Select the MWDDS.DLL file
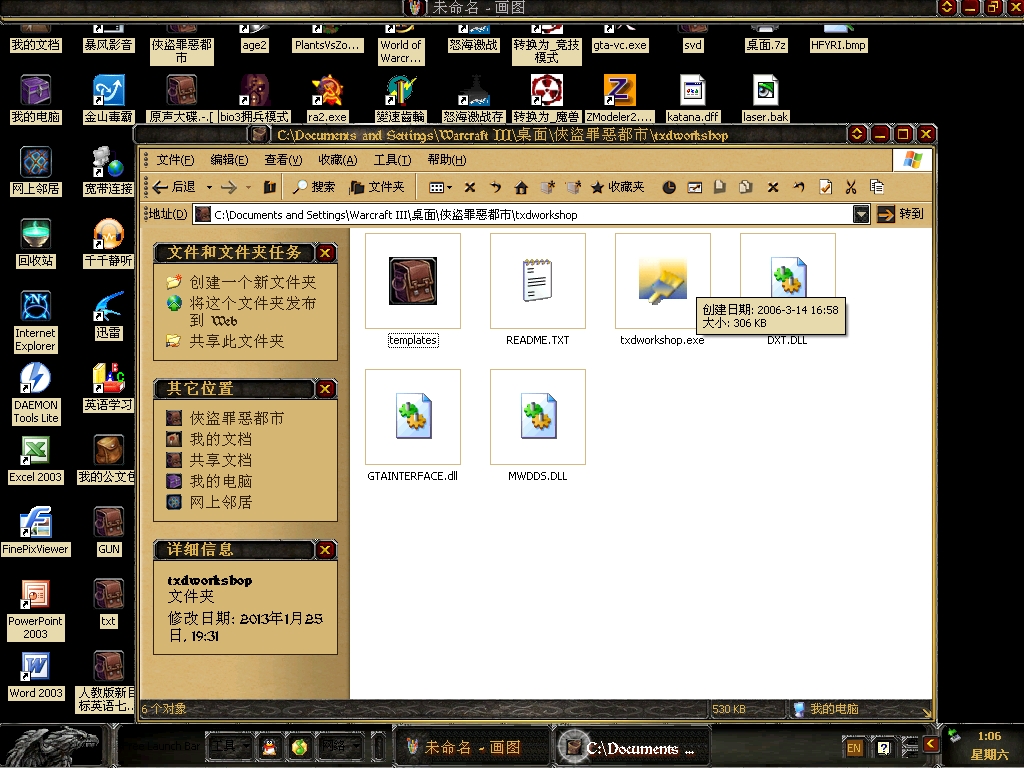 click(x=537, y=417)
